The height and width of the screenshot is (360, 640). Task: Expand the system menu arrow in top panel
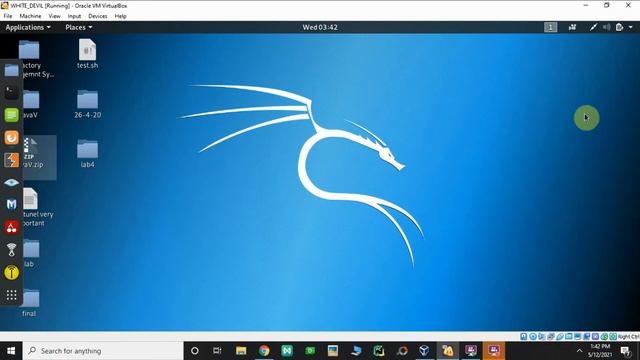[x=631, y=27]
